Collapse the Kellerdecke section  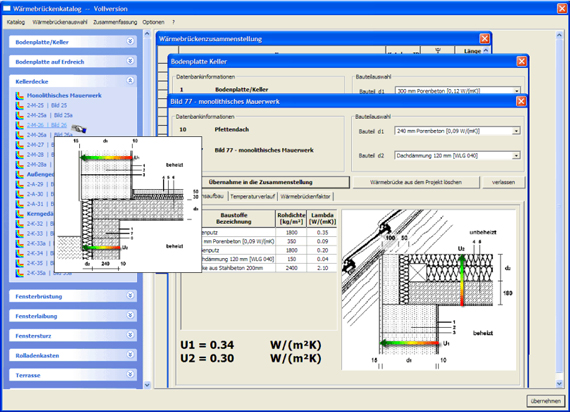point(130,81)
